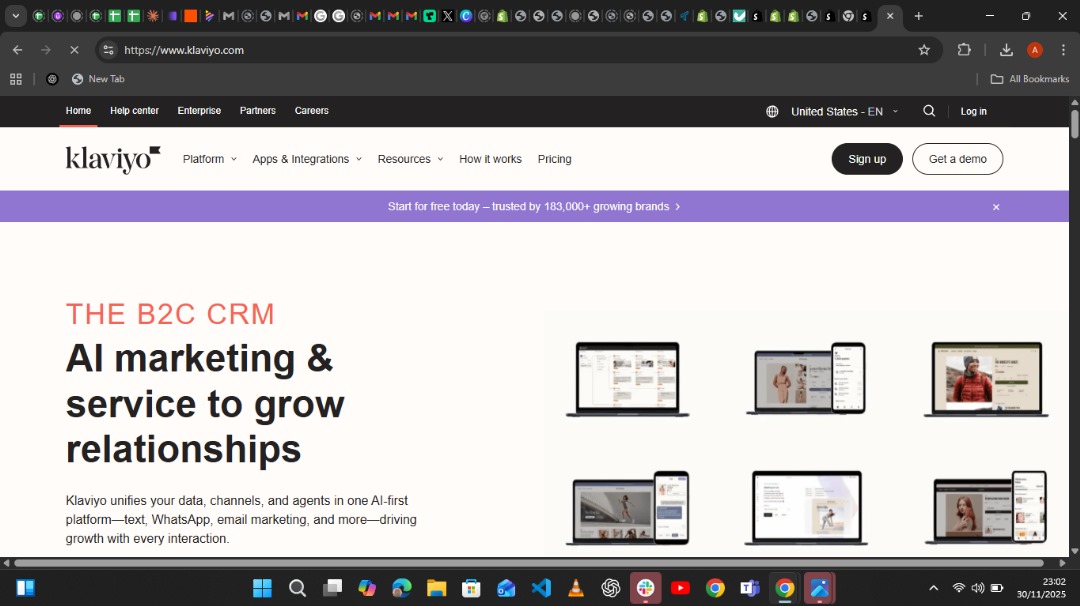Open the volume control in system tray

pos(977,588)
